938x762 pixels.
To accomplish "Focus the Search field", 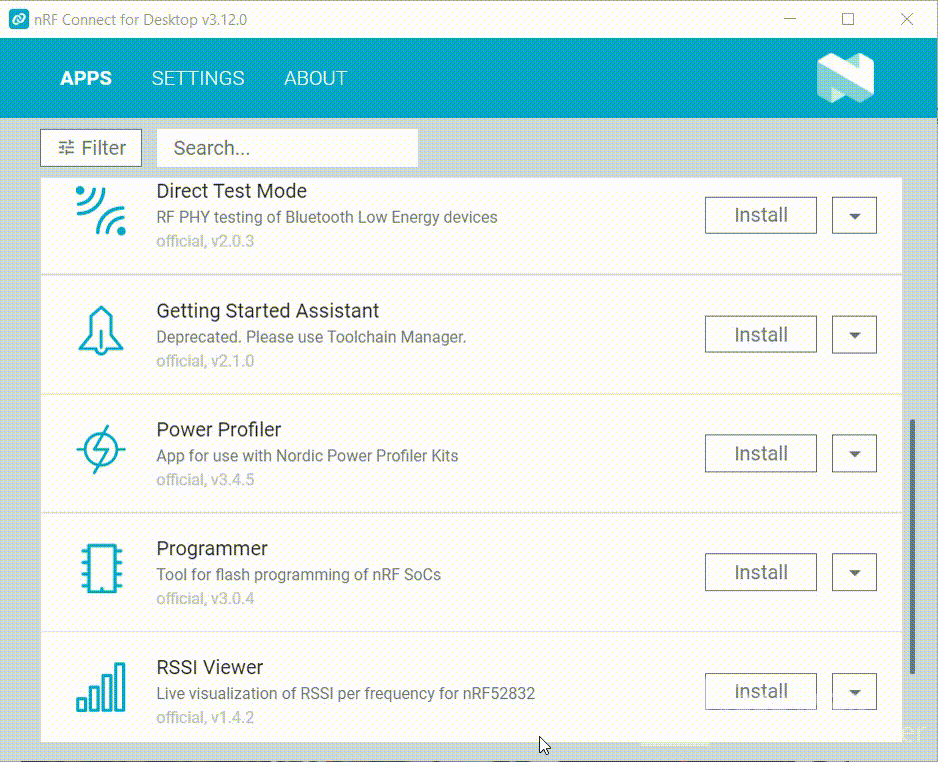I will [287, 148].
